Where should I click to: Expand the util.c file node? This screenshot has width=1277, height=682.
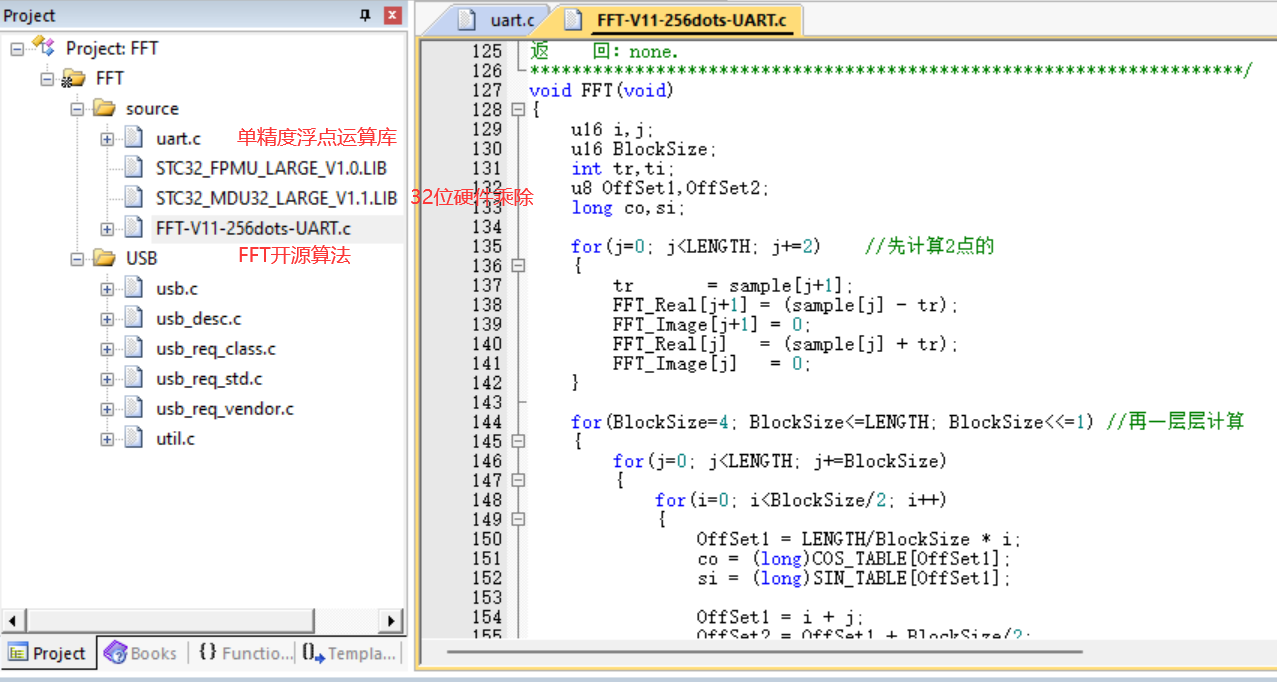pyautogui.click(x=107, y=438)
